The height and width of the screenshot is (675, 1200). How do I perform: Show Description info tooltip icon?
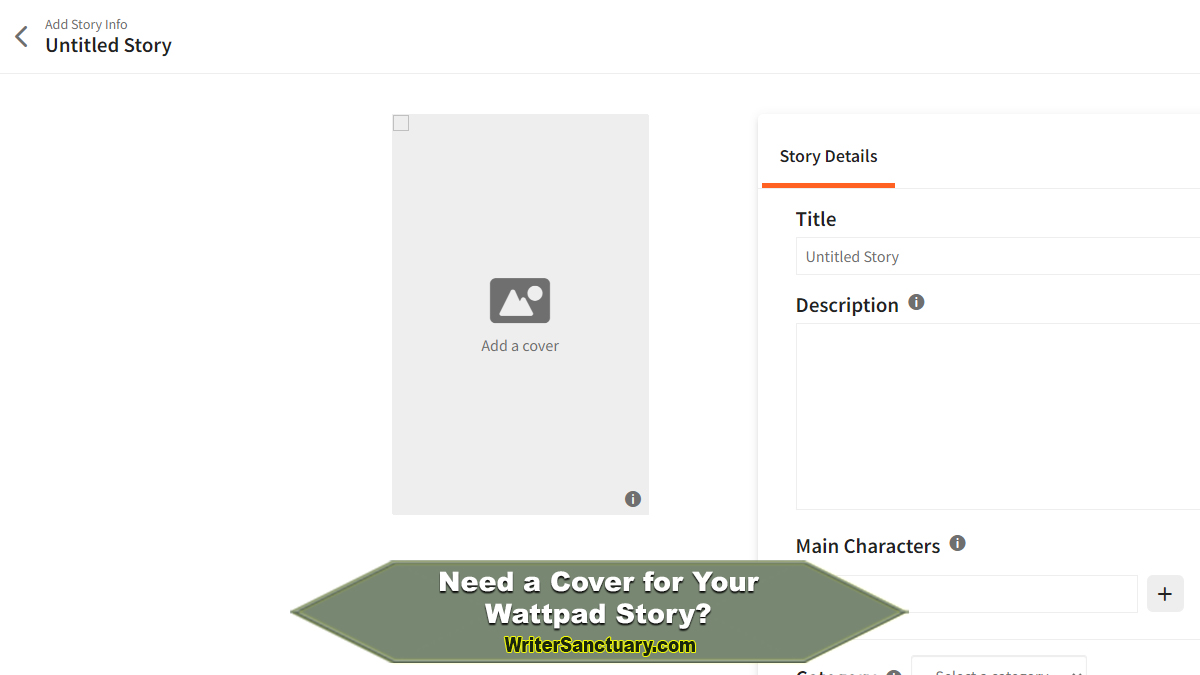click(x=916, y=302)
